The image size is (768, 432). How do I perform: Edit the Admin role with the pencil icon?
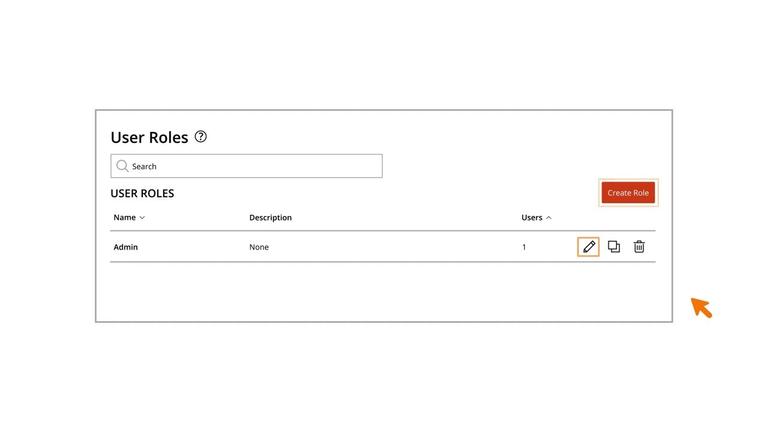pyautogui.click(x=588, y=247)
